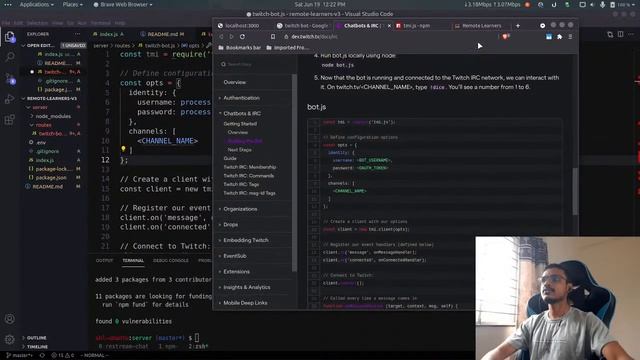Click the sync changes icon in status bar
Viewport: 640px width, 360px height.
click(x=42, y=356)
